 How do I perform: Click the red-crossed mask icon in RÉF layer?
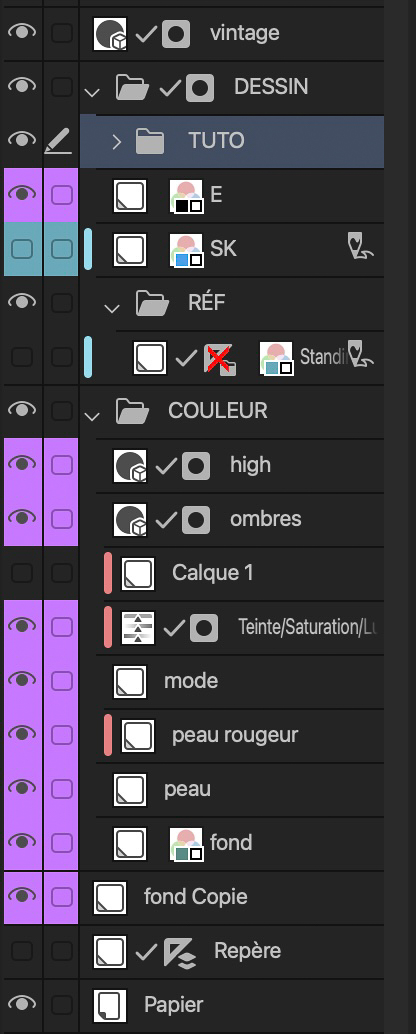tap(220, 359)
